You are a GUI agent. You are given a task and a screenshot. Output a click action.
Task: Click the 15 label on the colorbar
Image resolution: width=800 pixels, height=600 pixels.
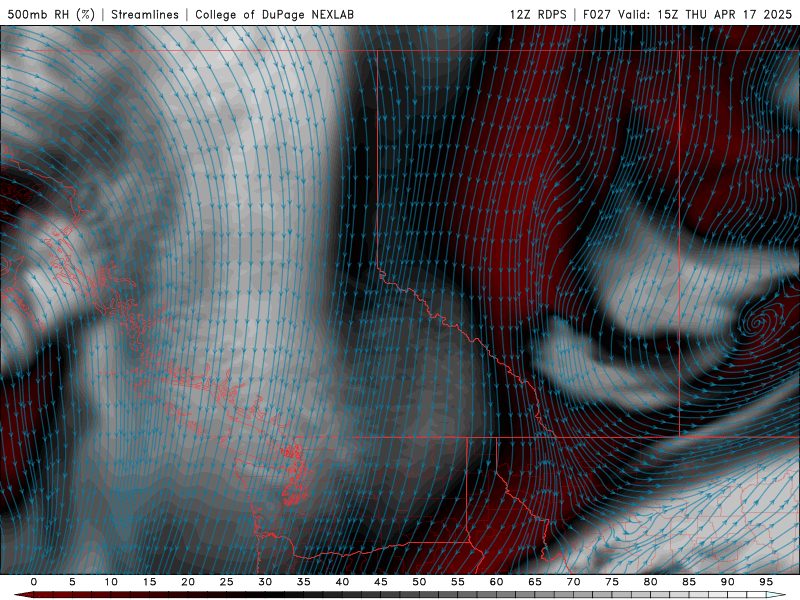coord(149,582)
